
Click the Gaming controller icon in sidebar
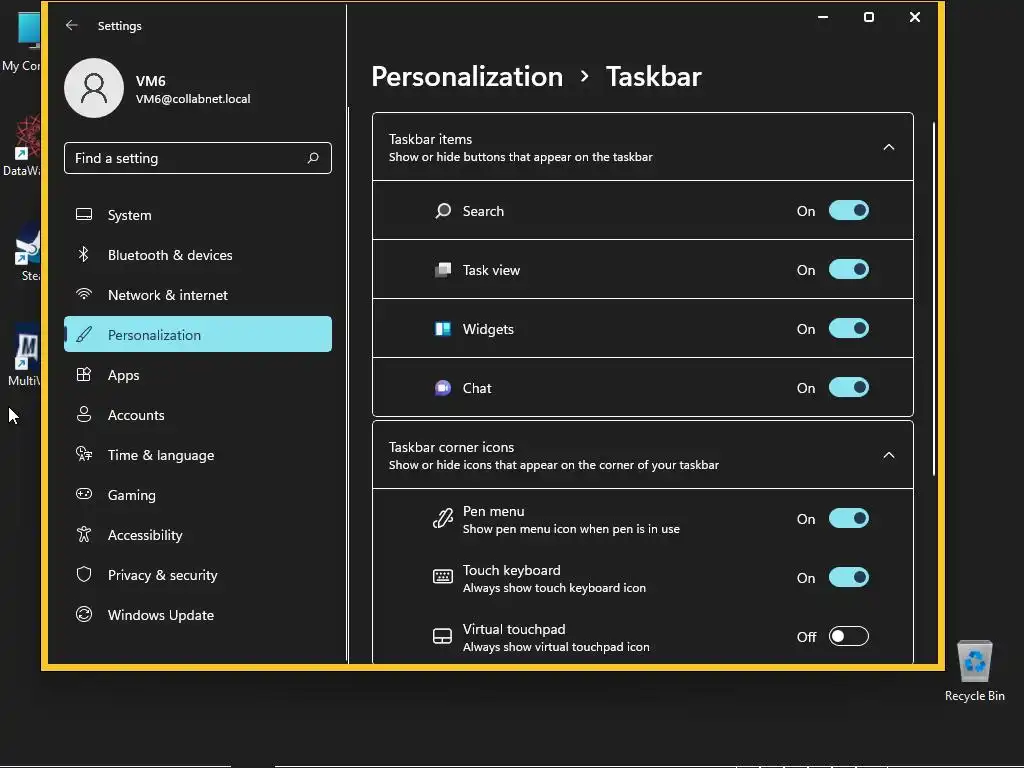pos(84,495)
